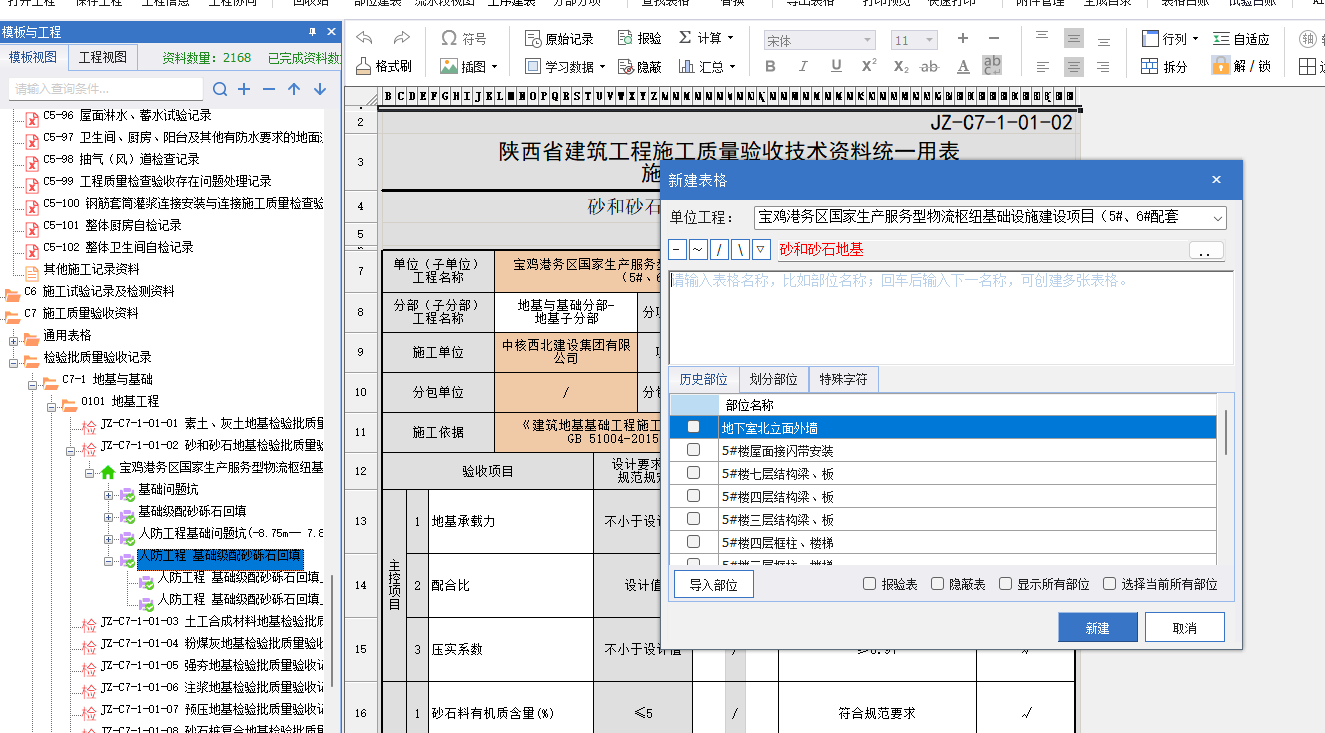This screenshot has height=733, width=1325.
Task: Select the 特殊字符 tab in dialog
Action: [844, 380]
